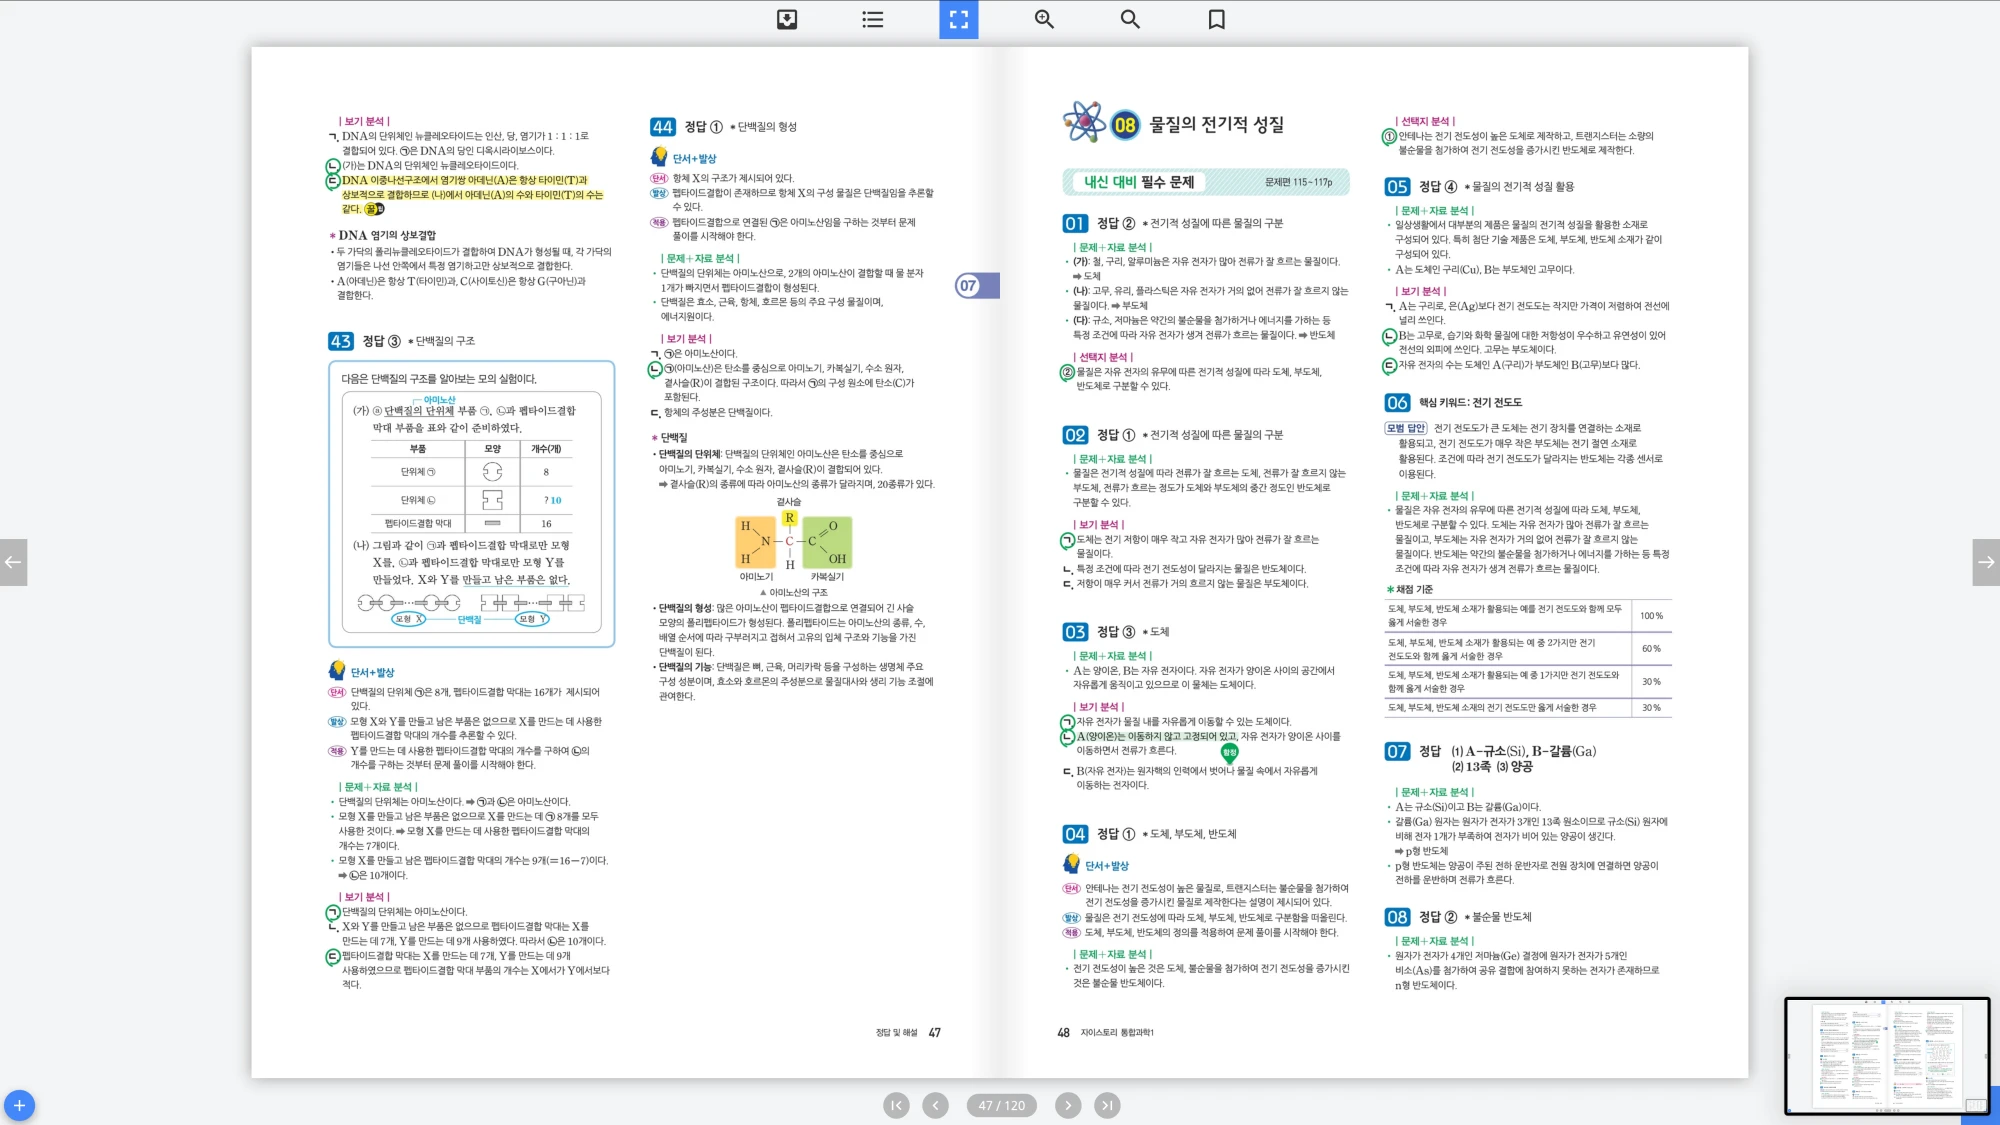Click the small 정답 marker in answer 03
Viewport: 2000px width, 1125px height.
1230,752
